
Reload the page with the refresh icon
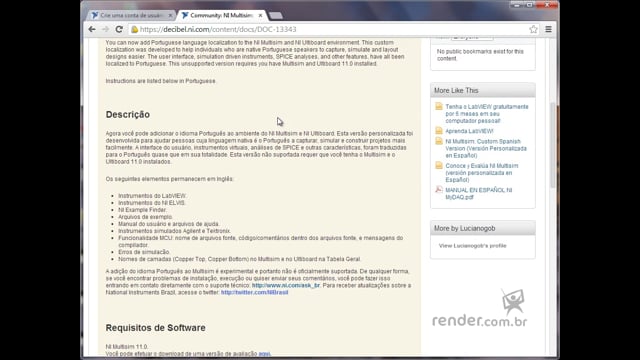tap(119, 29)
